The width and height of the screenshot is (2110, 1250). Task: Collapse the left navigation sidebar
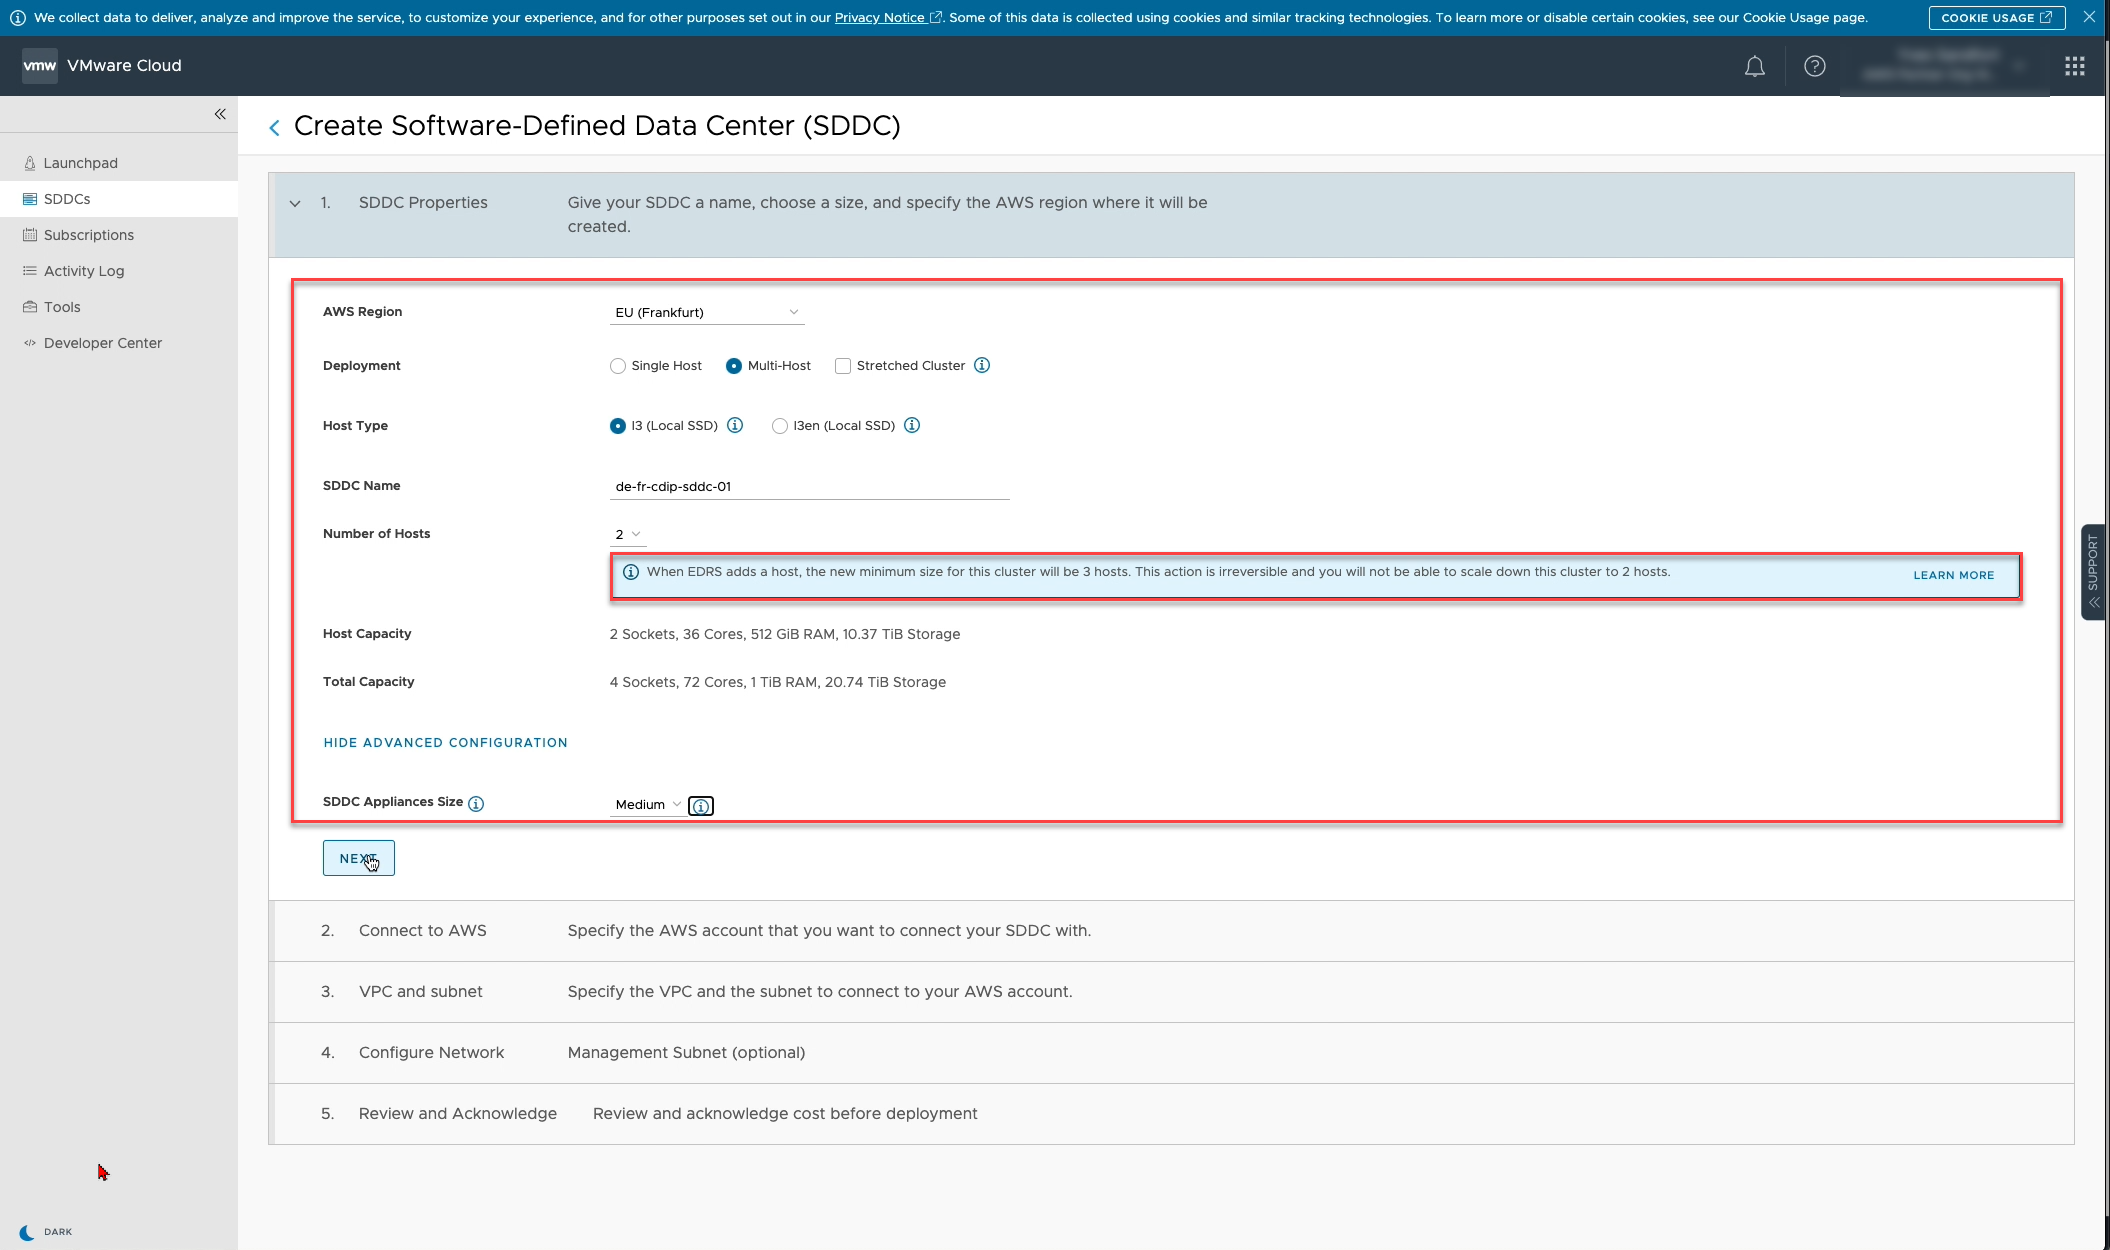pyautogui.click(x=220, y=114)
